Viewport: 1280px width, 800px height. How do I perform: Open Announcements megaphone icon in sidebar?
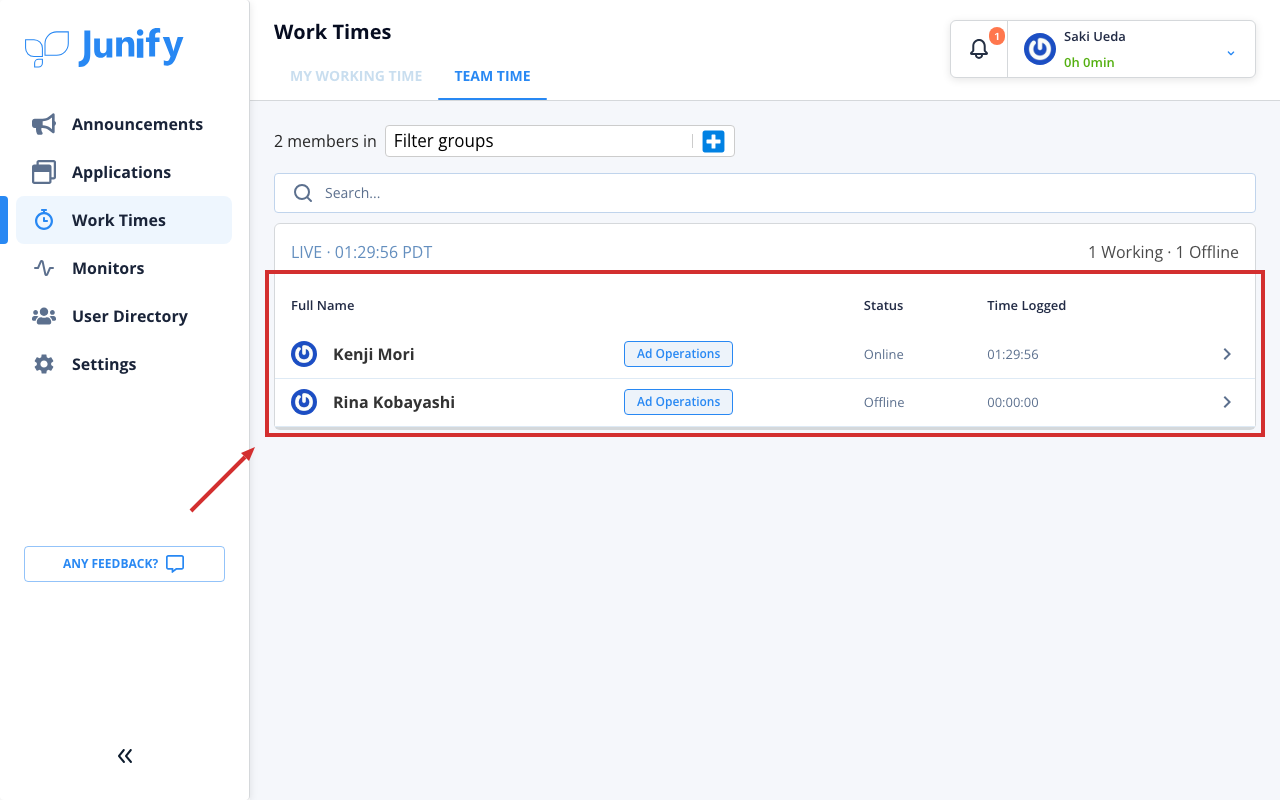tap(44, 124)
